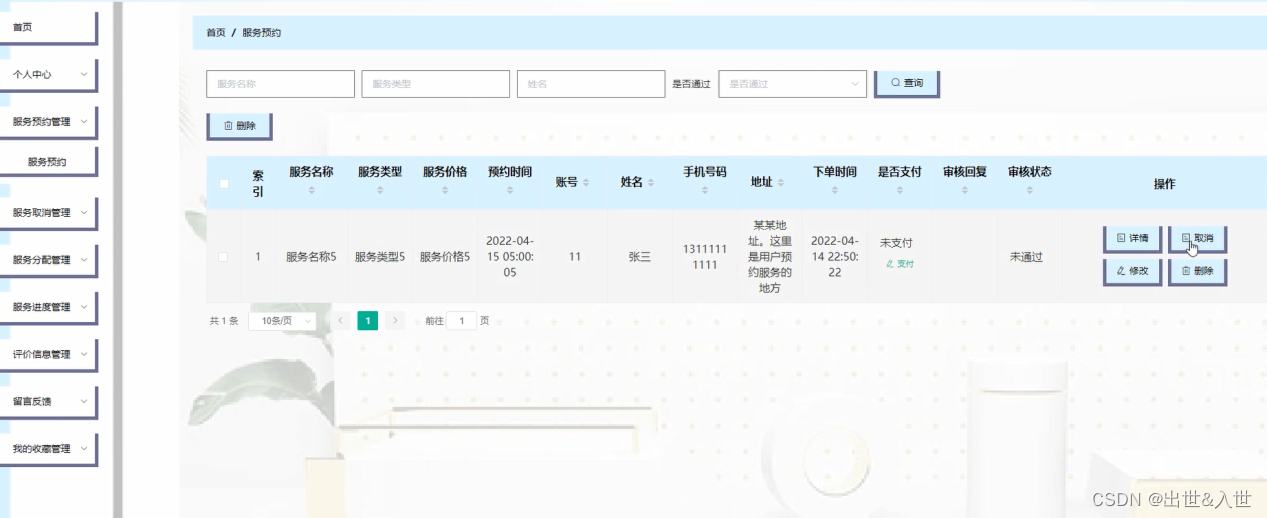
Task: Open the 是否通过 filter dropdown
Action: [x=792, y=84]
